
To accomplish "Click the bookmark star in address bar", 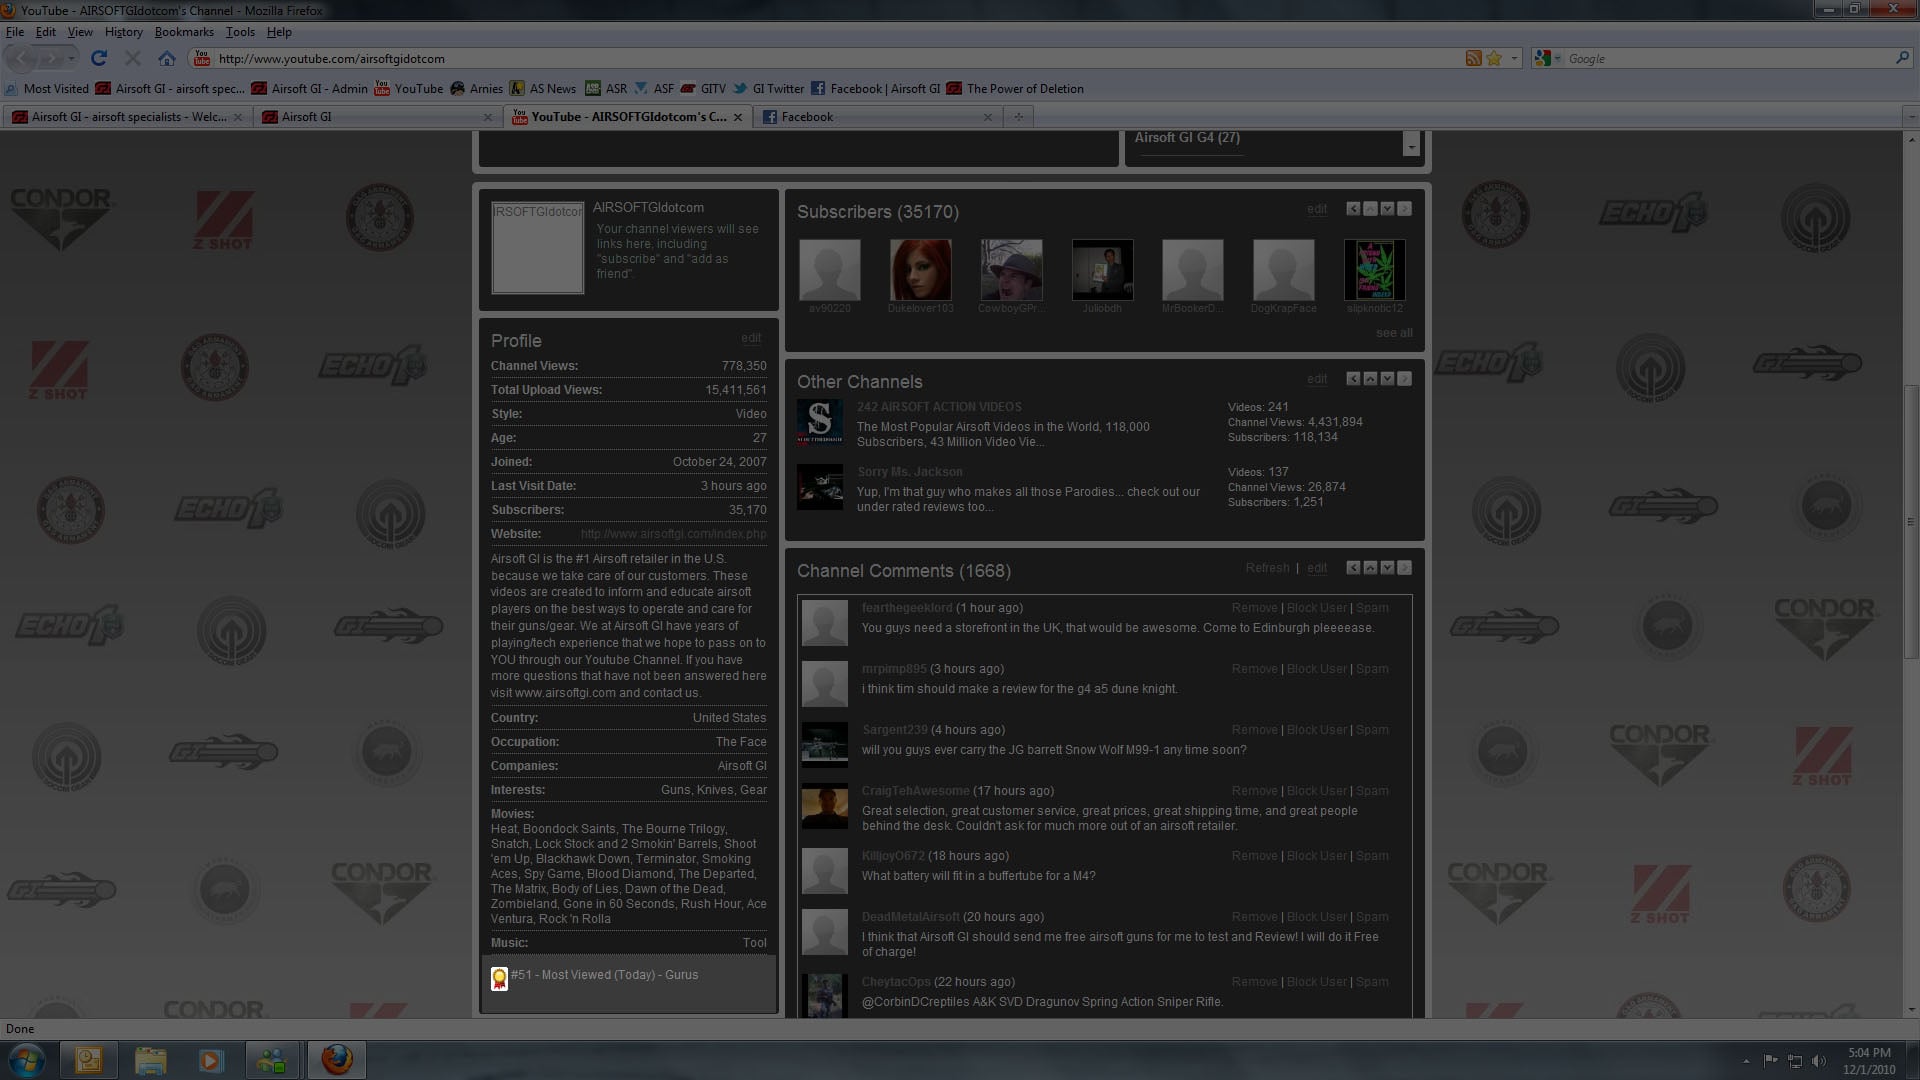I will (x=1494, y=58).
